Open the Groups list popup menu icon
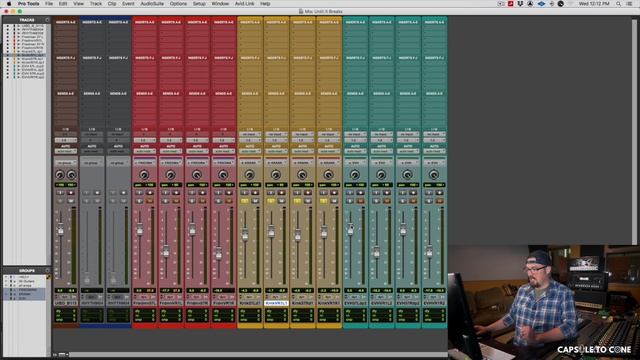Screen dimensions: 640x360 point(47,270)
